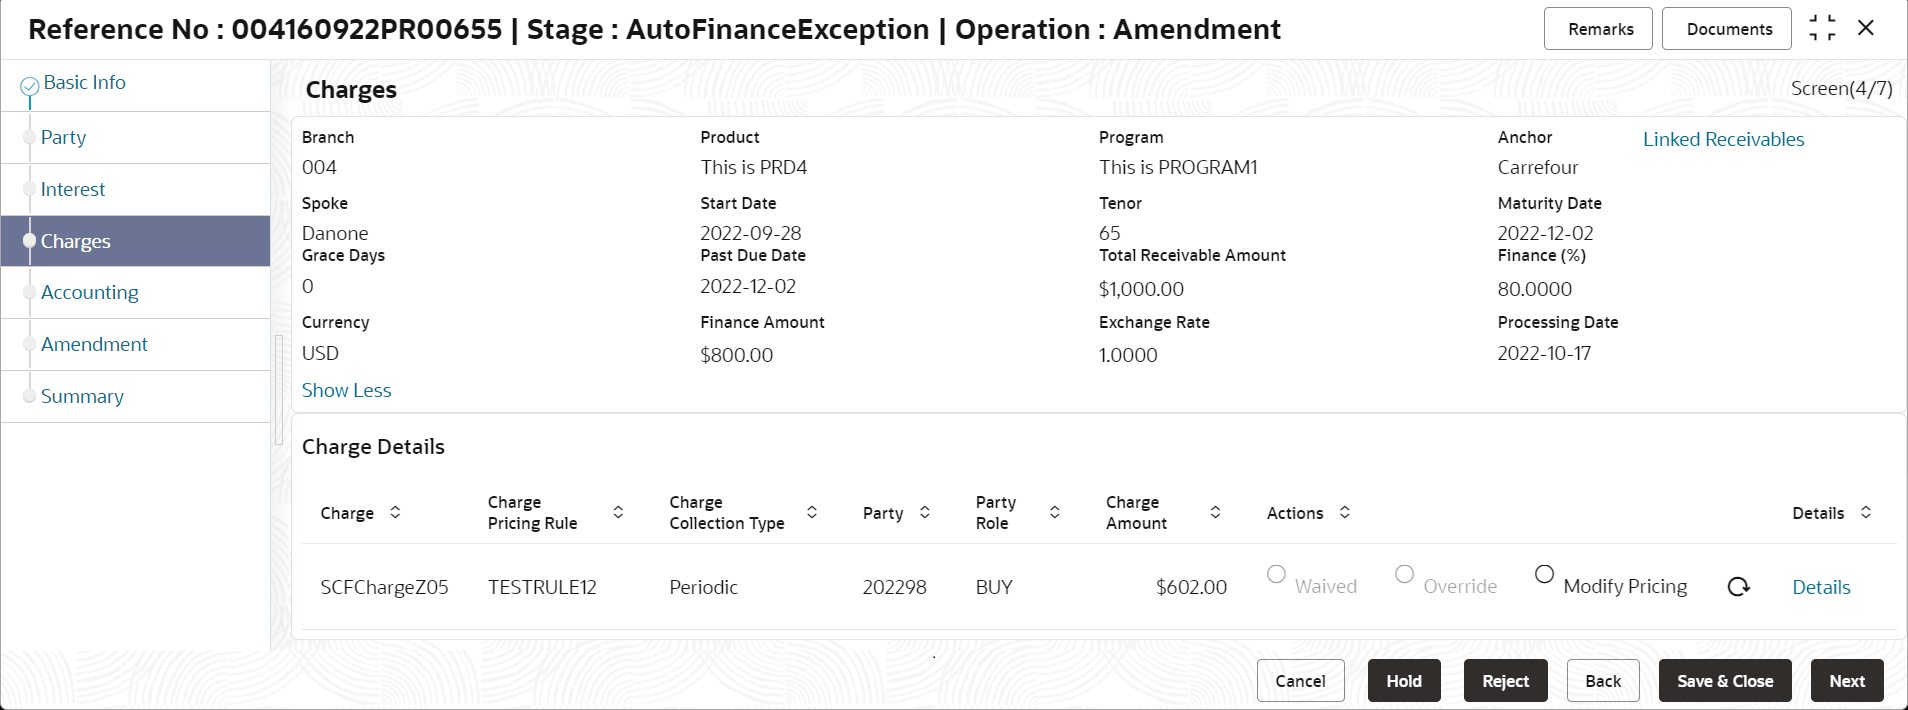
Task: Click the Save & Close button
Action: [1724, 681]
